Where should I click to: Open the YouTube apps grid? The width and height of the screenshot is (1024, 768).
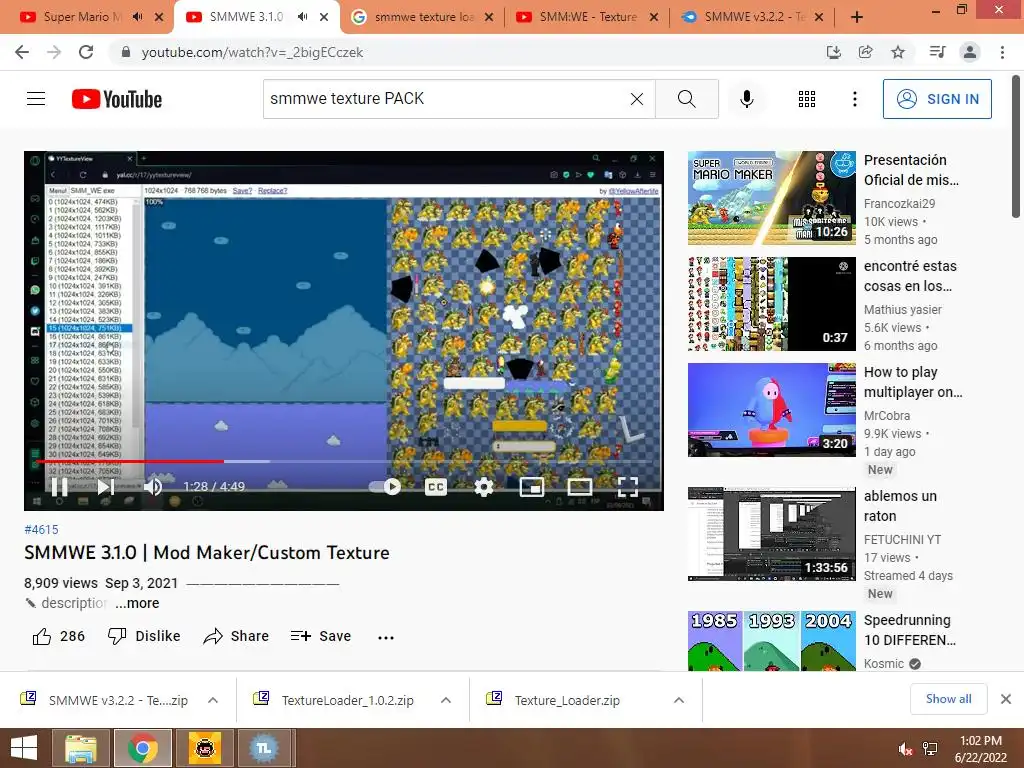click(807, 99)
